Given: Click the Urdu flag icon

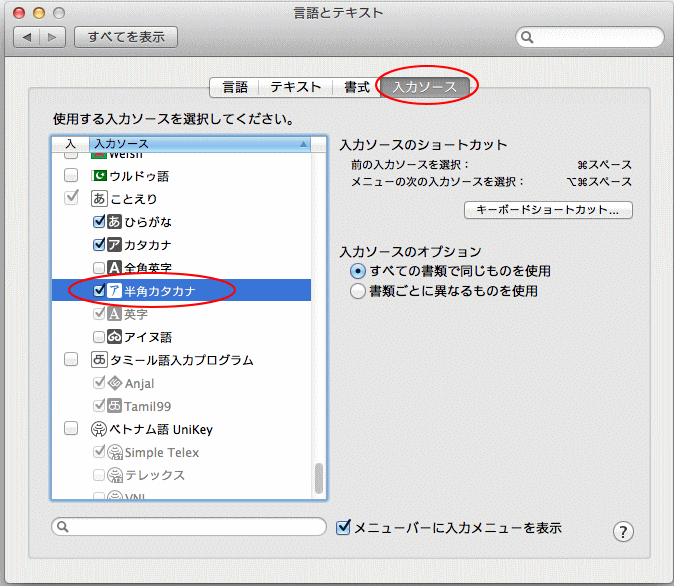Looking at the screenshot, I should (x=99, y=175).
